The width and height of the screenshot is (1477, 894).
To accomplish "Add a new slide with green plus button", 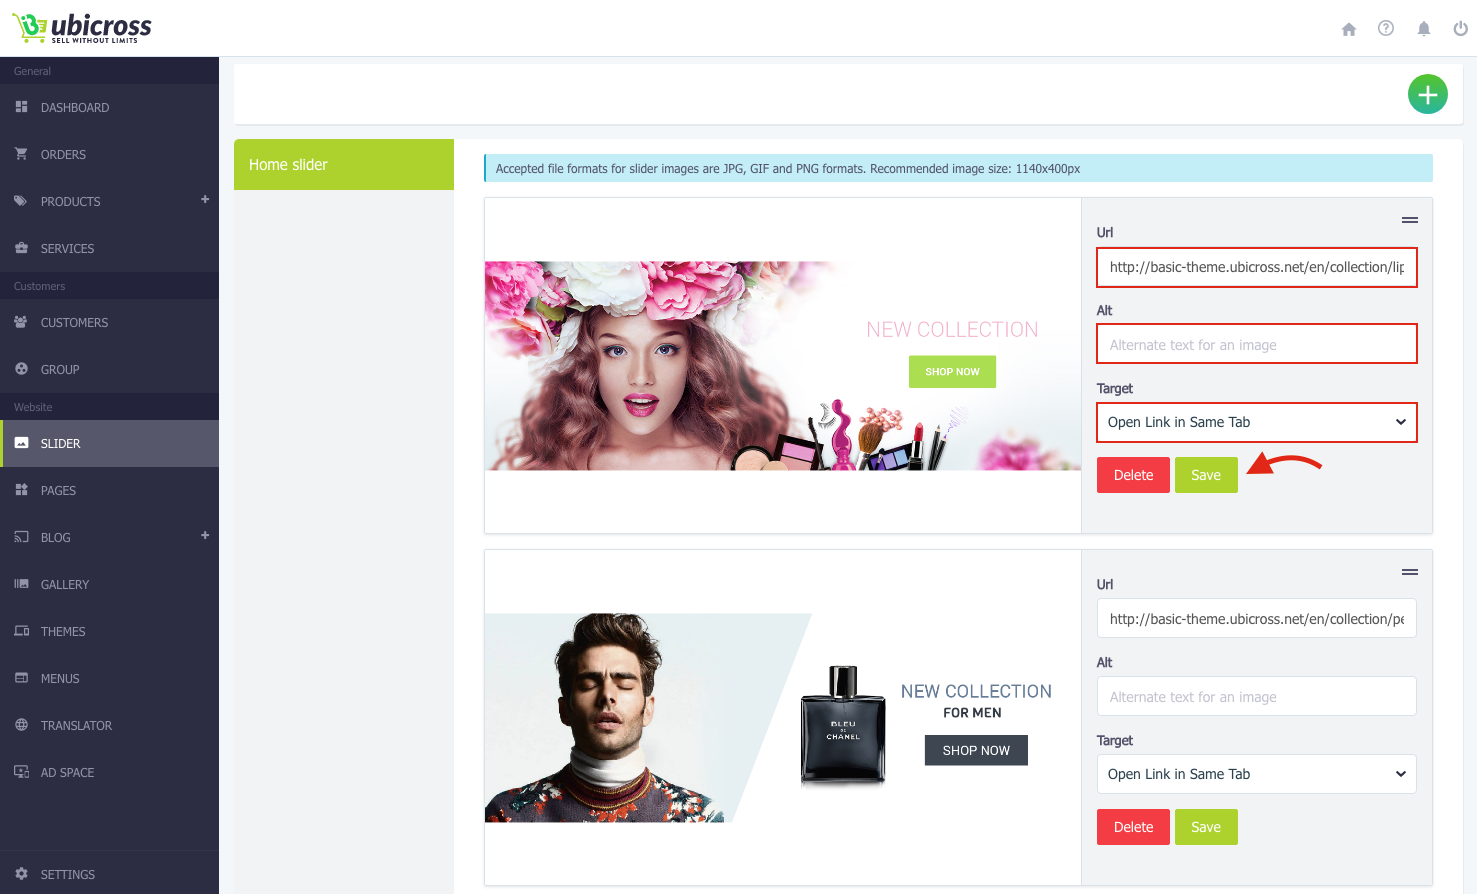I will point(1428,94).
